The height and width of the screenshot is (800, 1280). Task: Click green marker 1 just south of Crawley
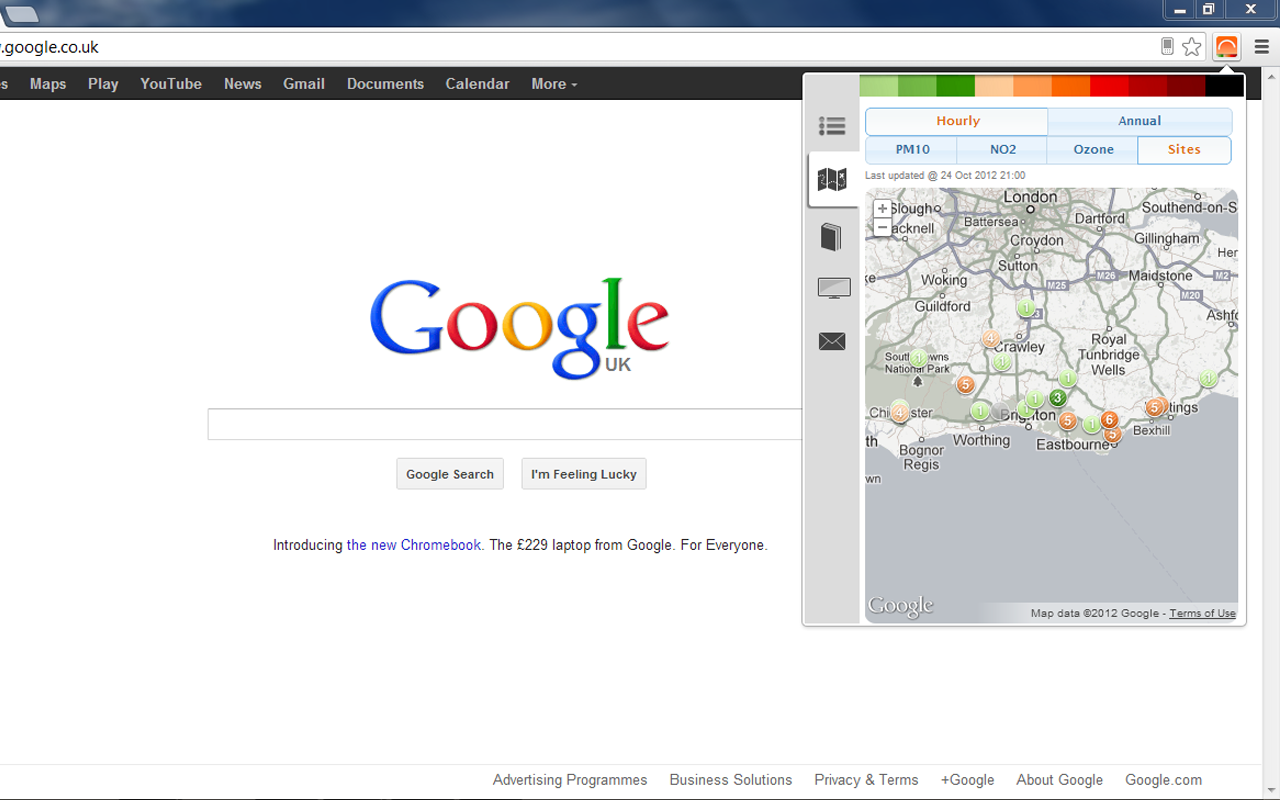pyautogui.click(x=1002, y=362)
